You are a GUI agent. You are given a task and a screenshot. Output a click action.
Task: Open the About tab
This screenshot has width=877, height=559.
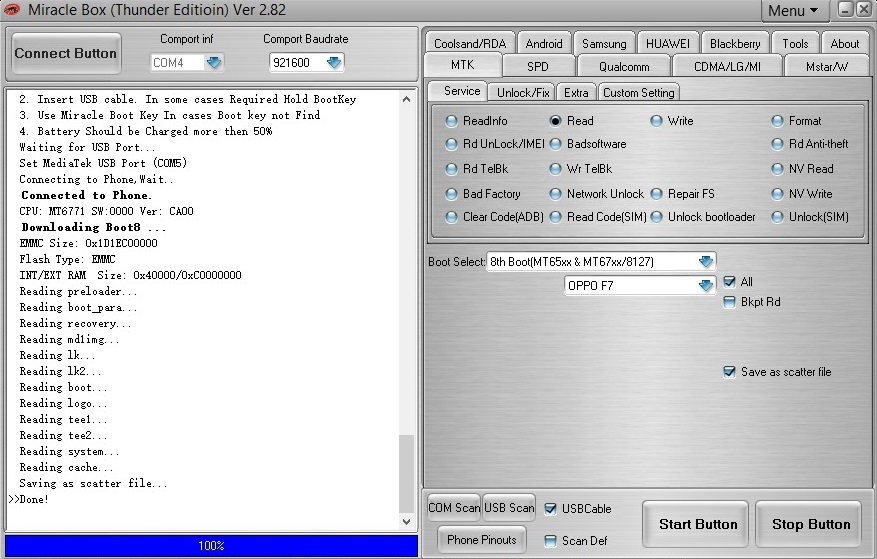pos(845,43)
